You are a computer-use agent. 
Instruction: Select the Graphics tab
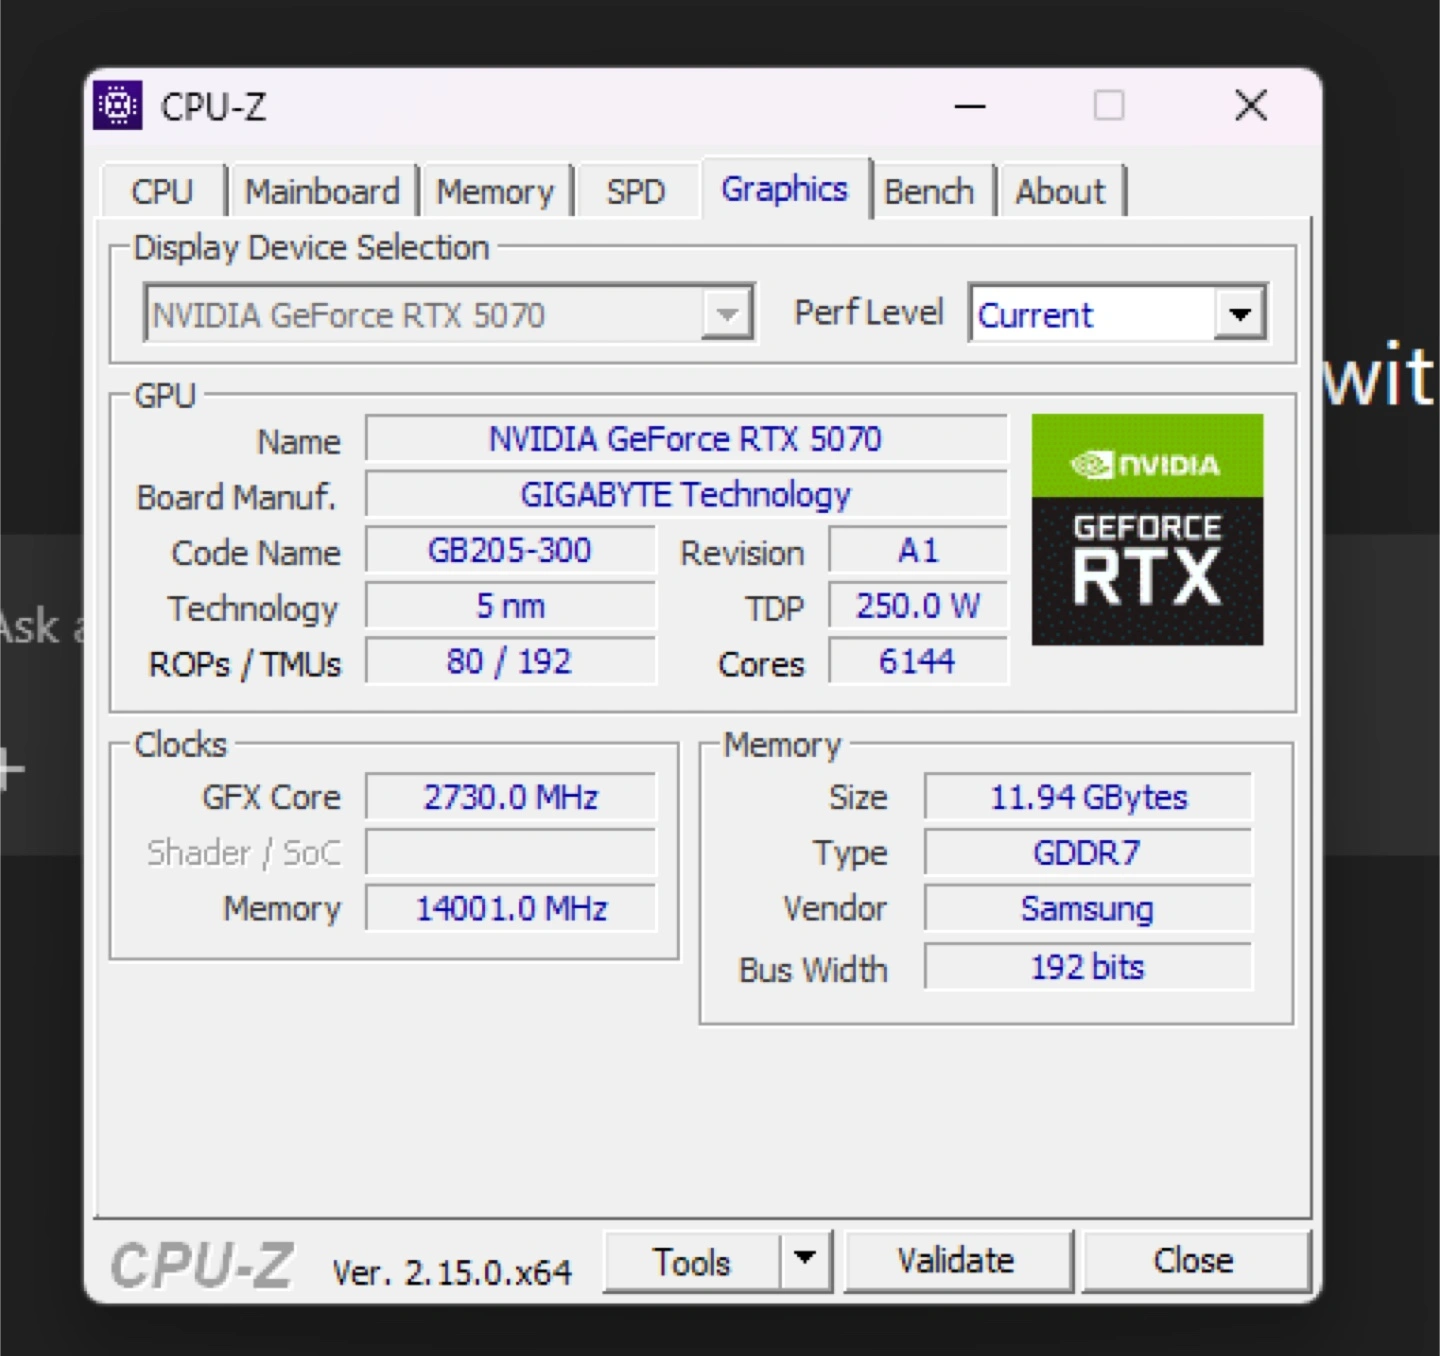pos(785,188)
